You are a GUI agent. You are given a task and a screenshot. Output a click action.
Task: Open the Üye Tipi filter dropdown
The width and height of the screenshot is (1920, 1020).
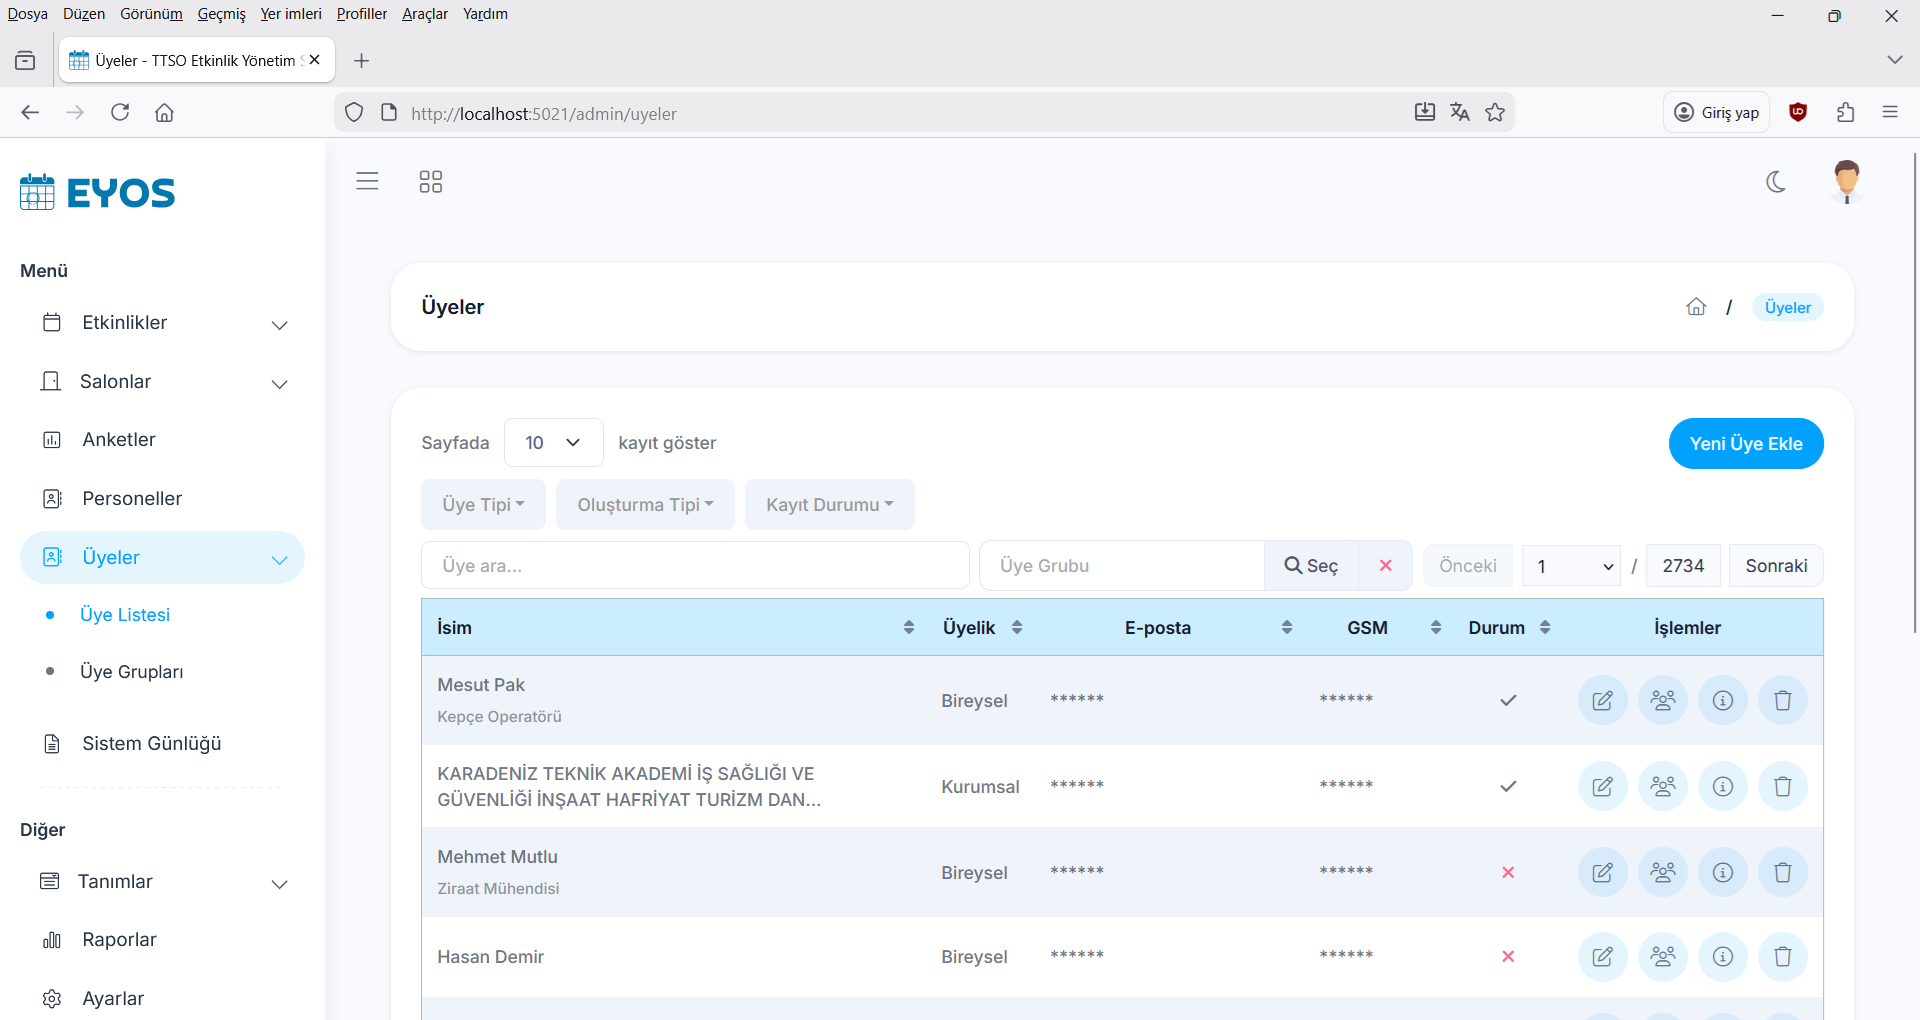(x=483, y=505)
